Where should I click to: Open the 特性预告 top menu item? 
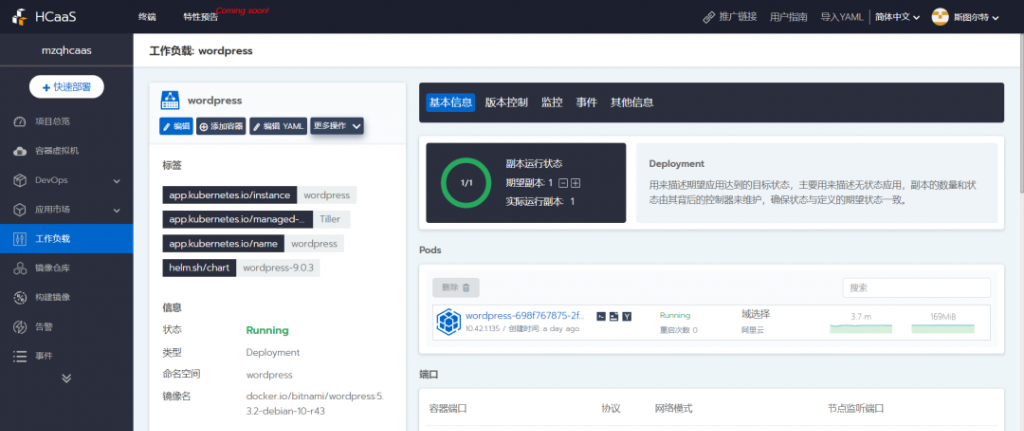pos(200,18)
